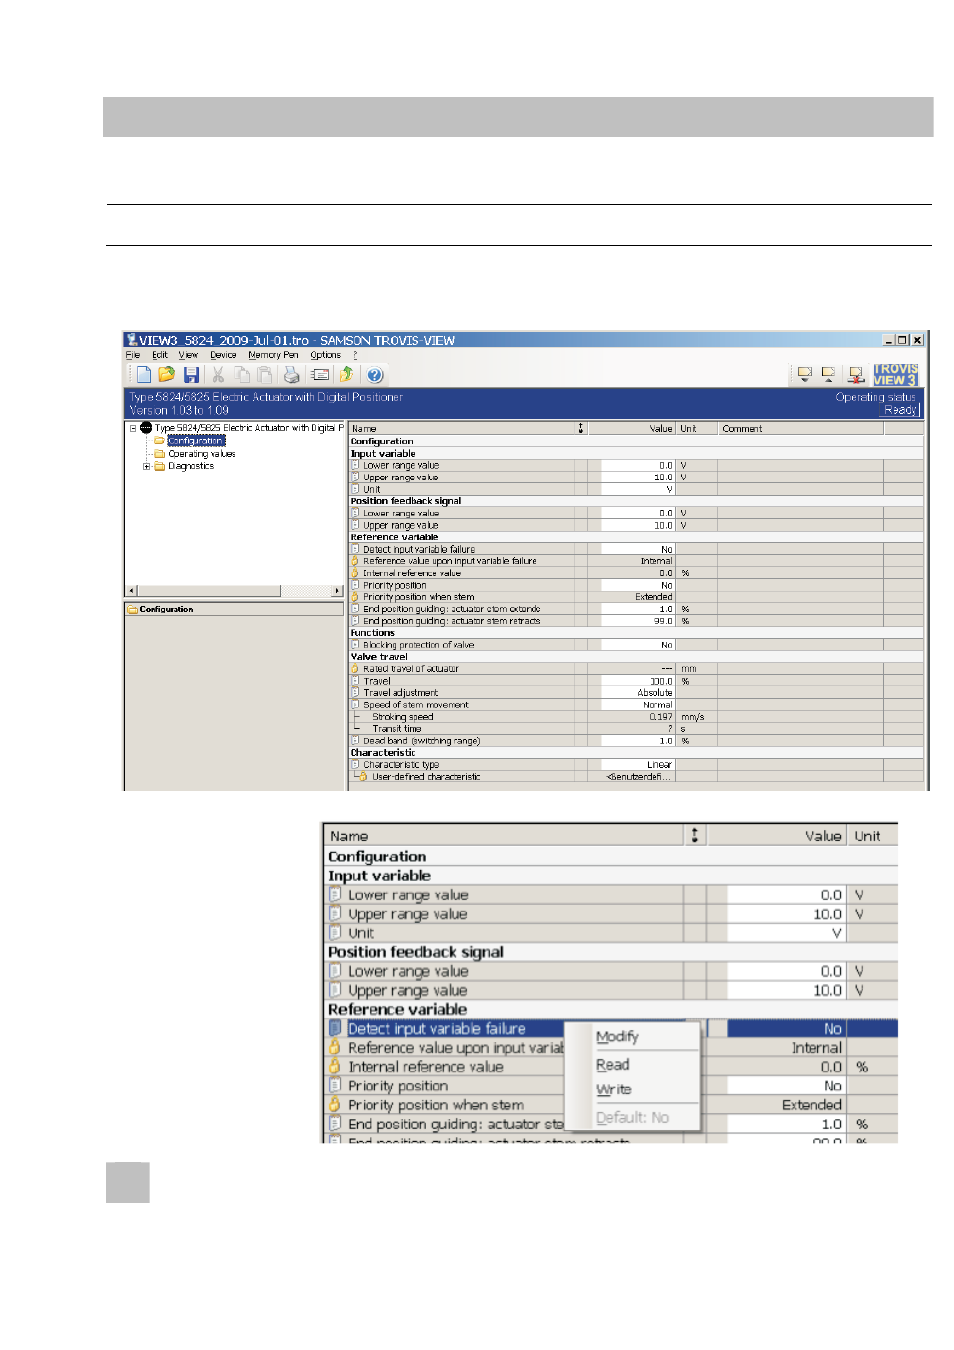954x1350 pixels.
Task: Click the green arrow toolbar icon beside Help
Action: tap(347, 375)
